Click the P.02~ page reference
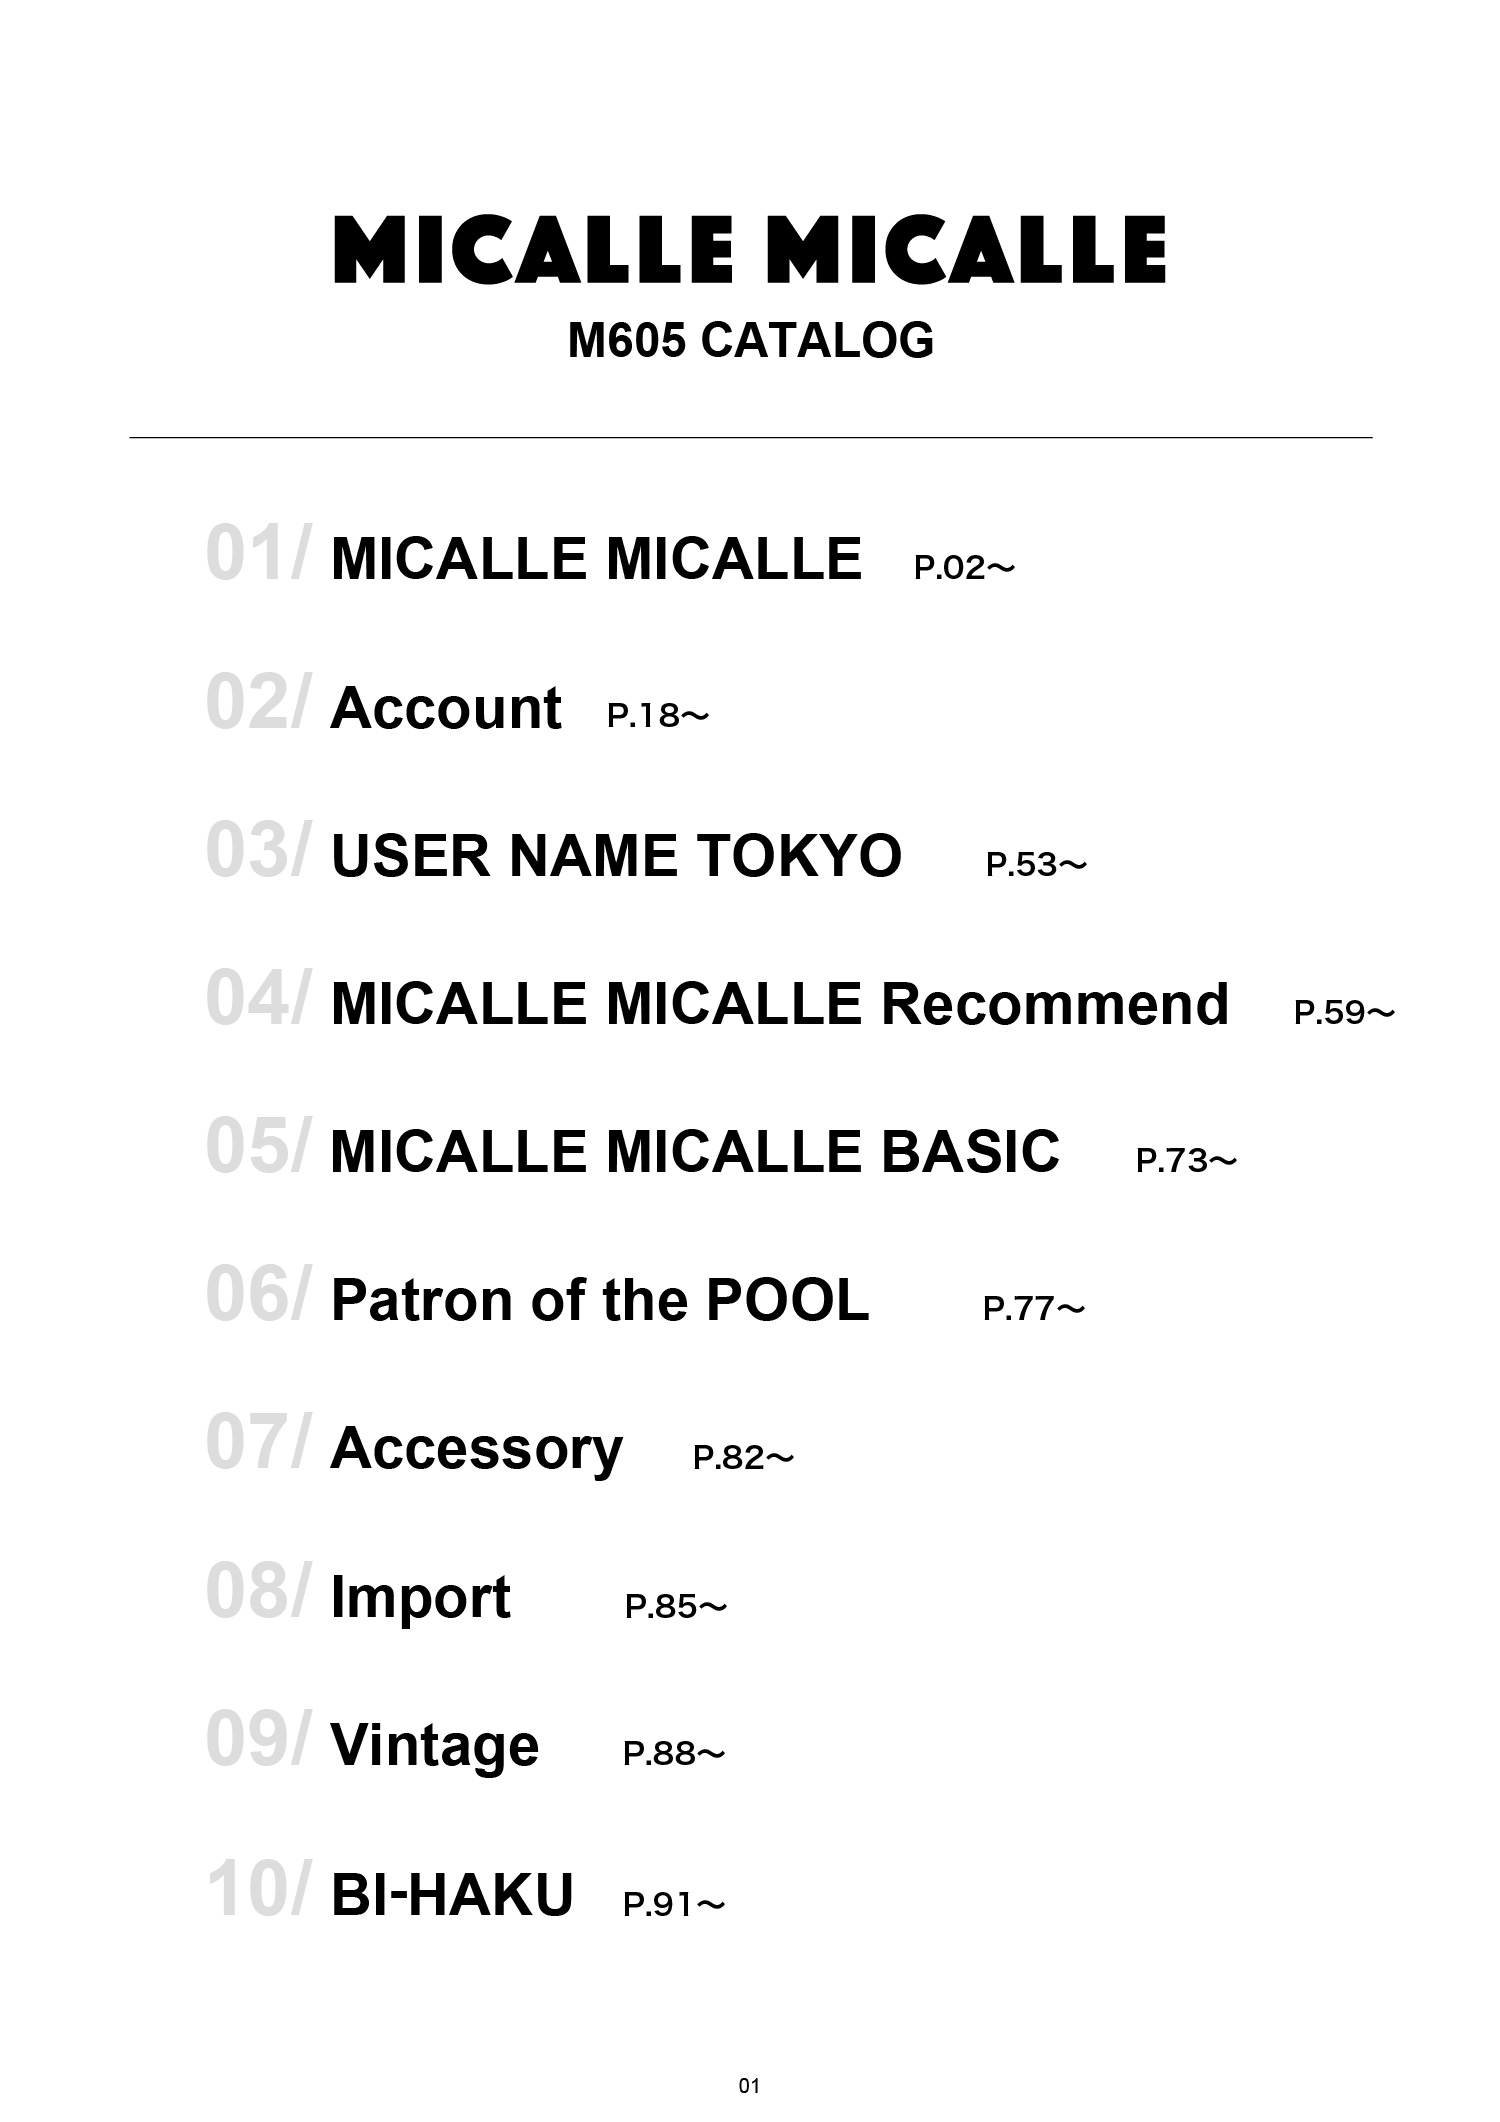This screenshot has height=2122, width=1500. coord(964,568)
